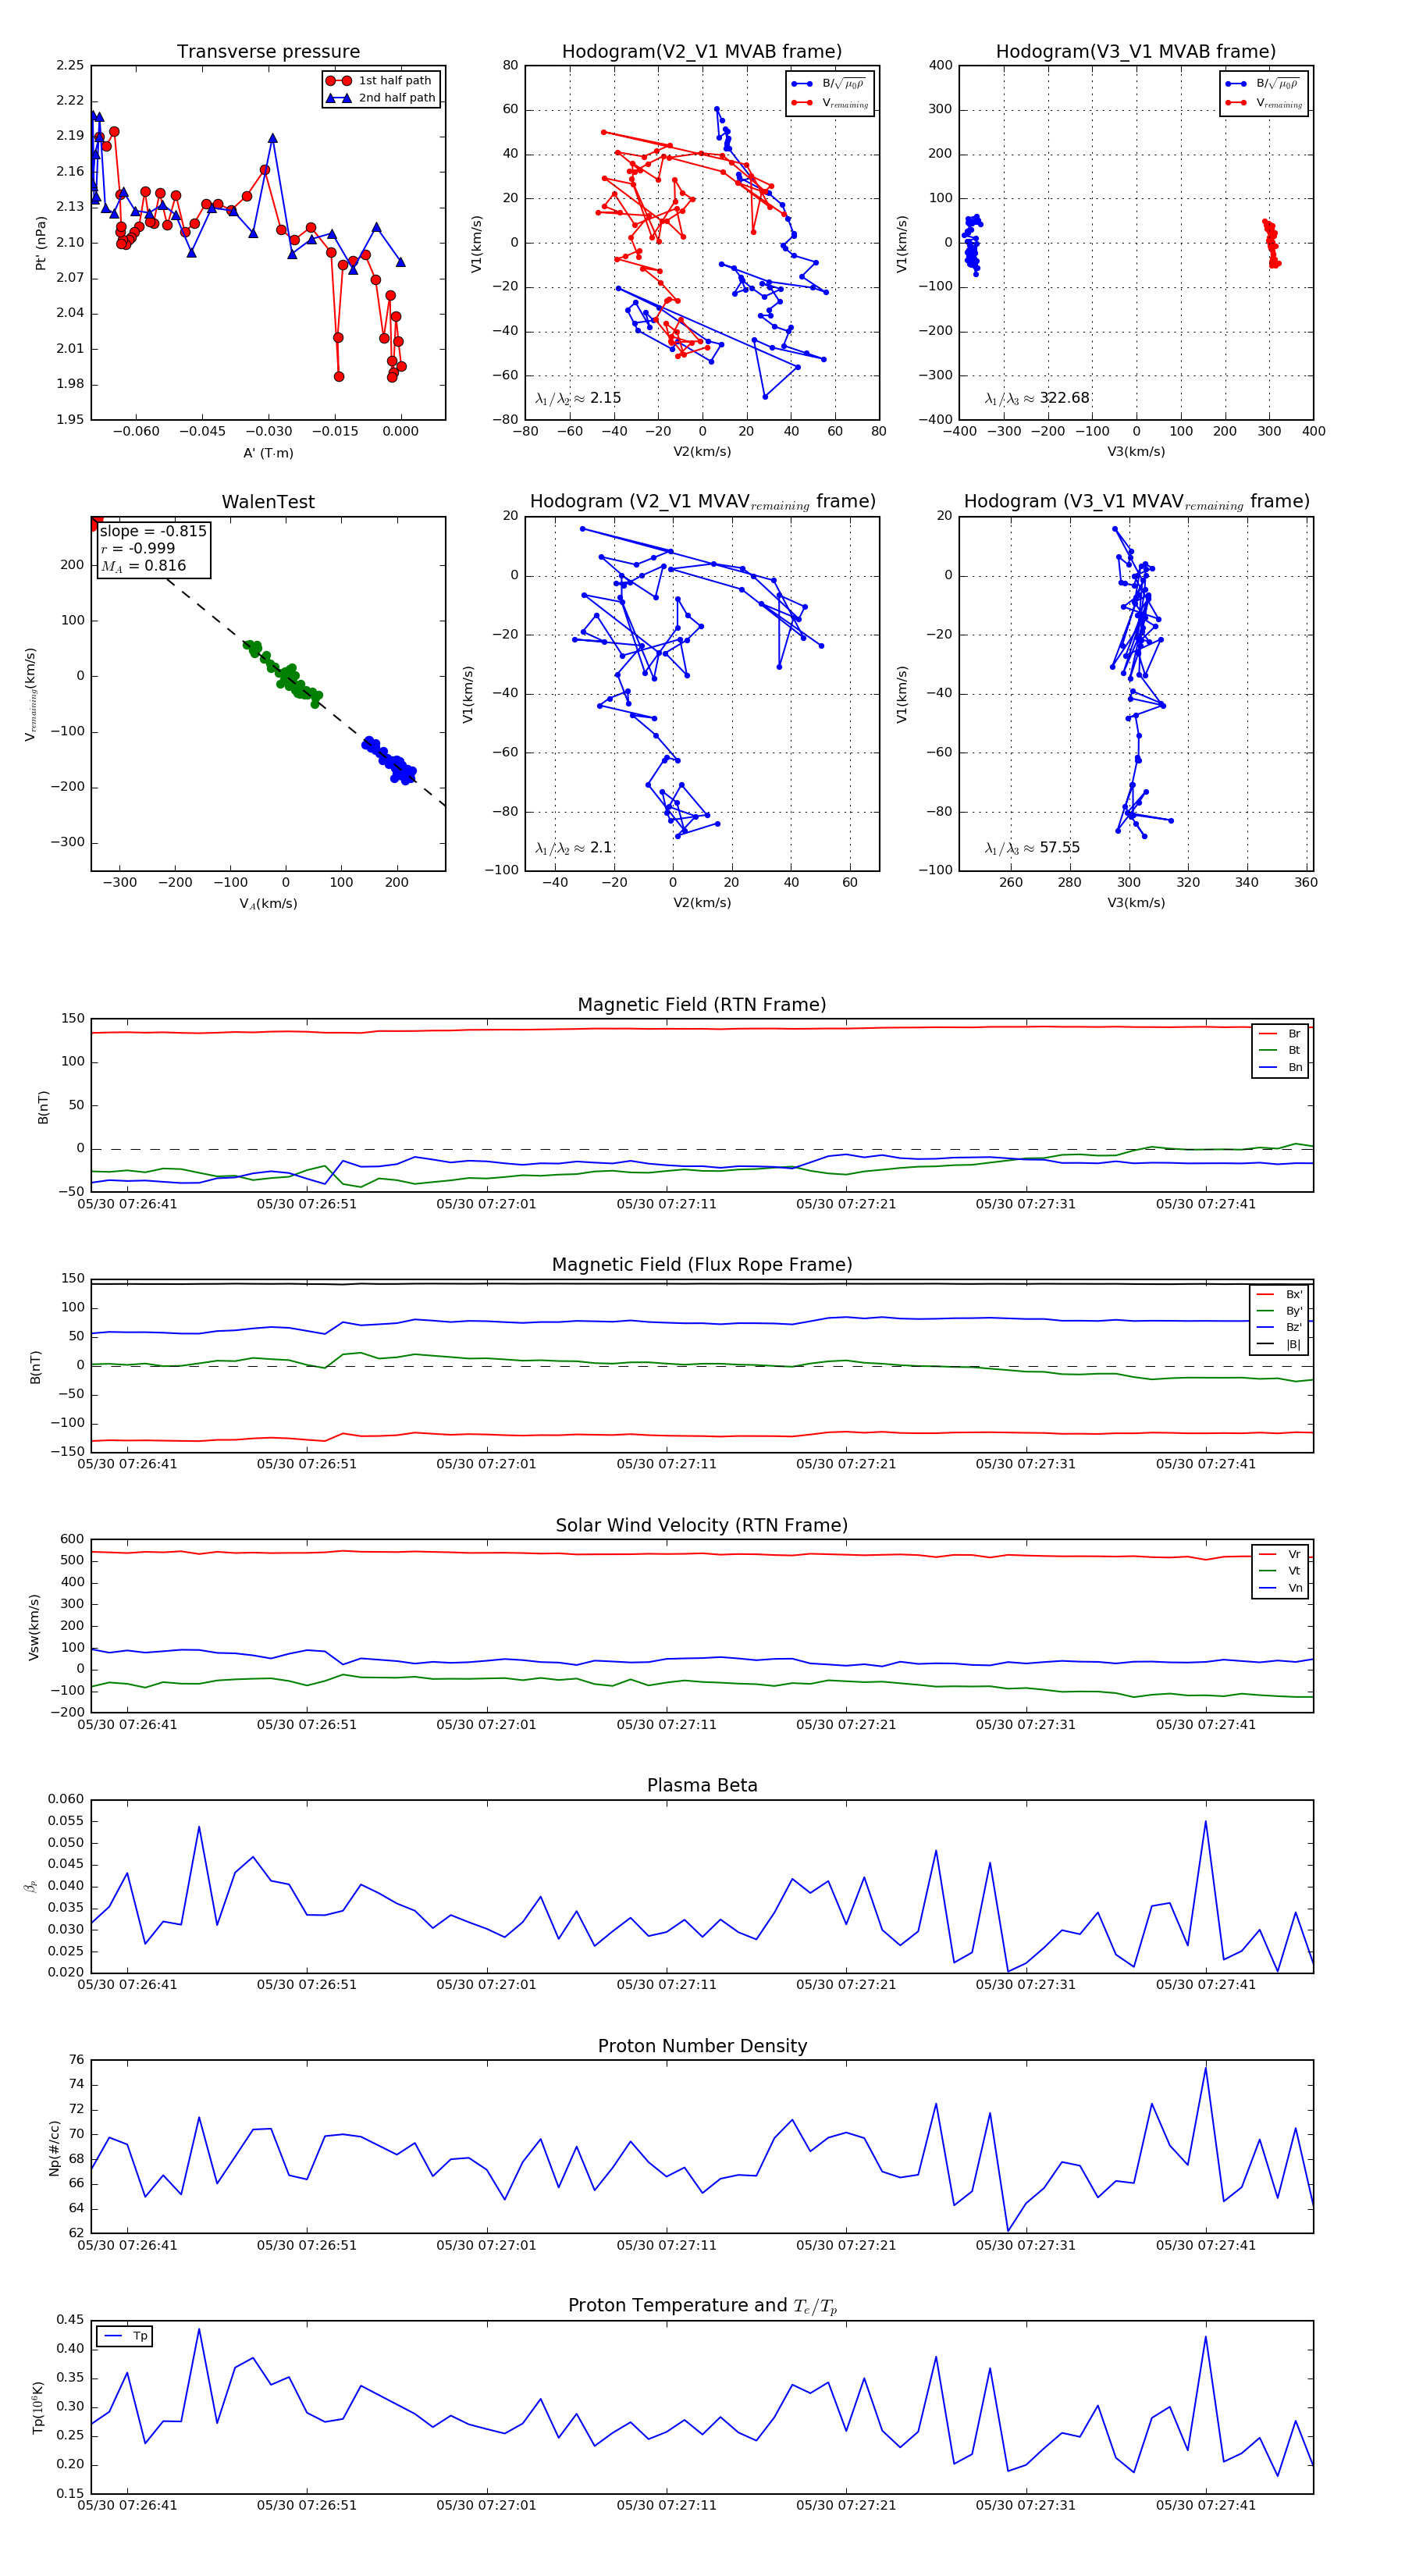This screenshot has width=1405, height=2576.
Task: Click the 'Magnetic Field (RTN Frame)' title
Action: [701, 1005]
